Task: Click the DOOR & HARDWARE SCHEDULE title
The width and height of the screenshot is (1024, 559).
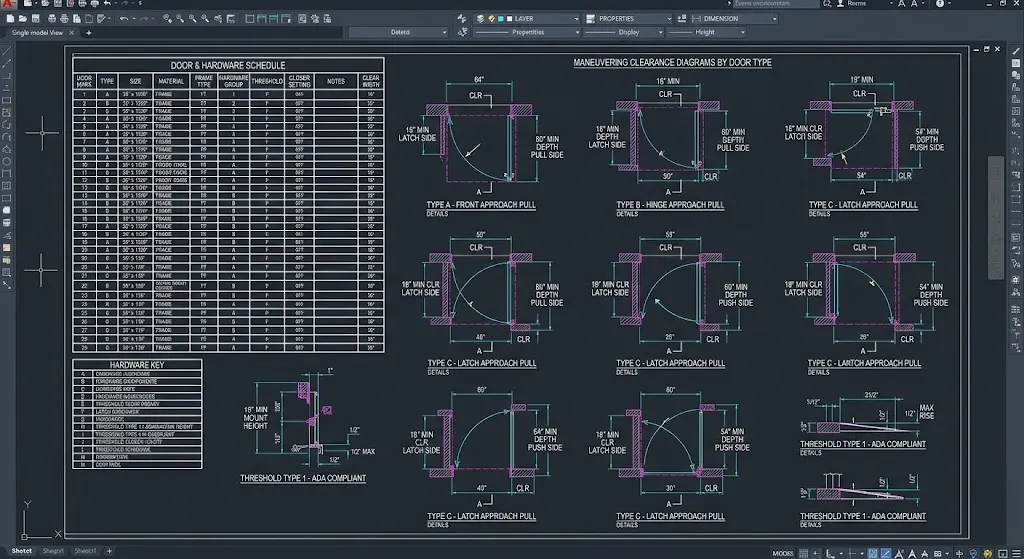Action: 228,65
